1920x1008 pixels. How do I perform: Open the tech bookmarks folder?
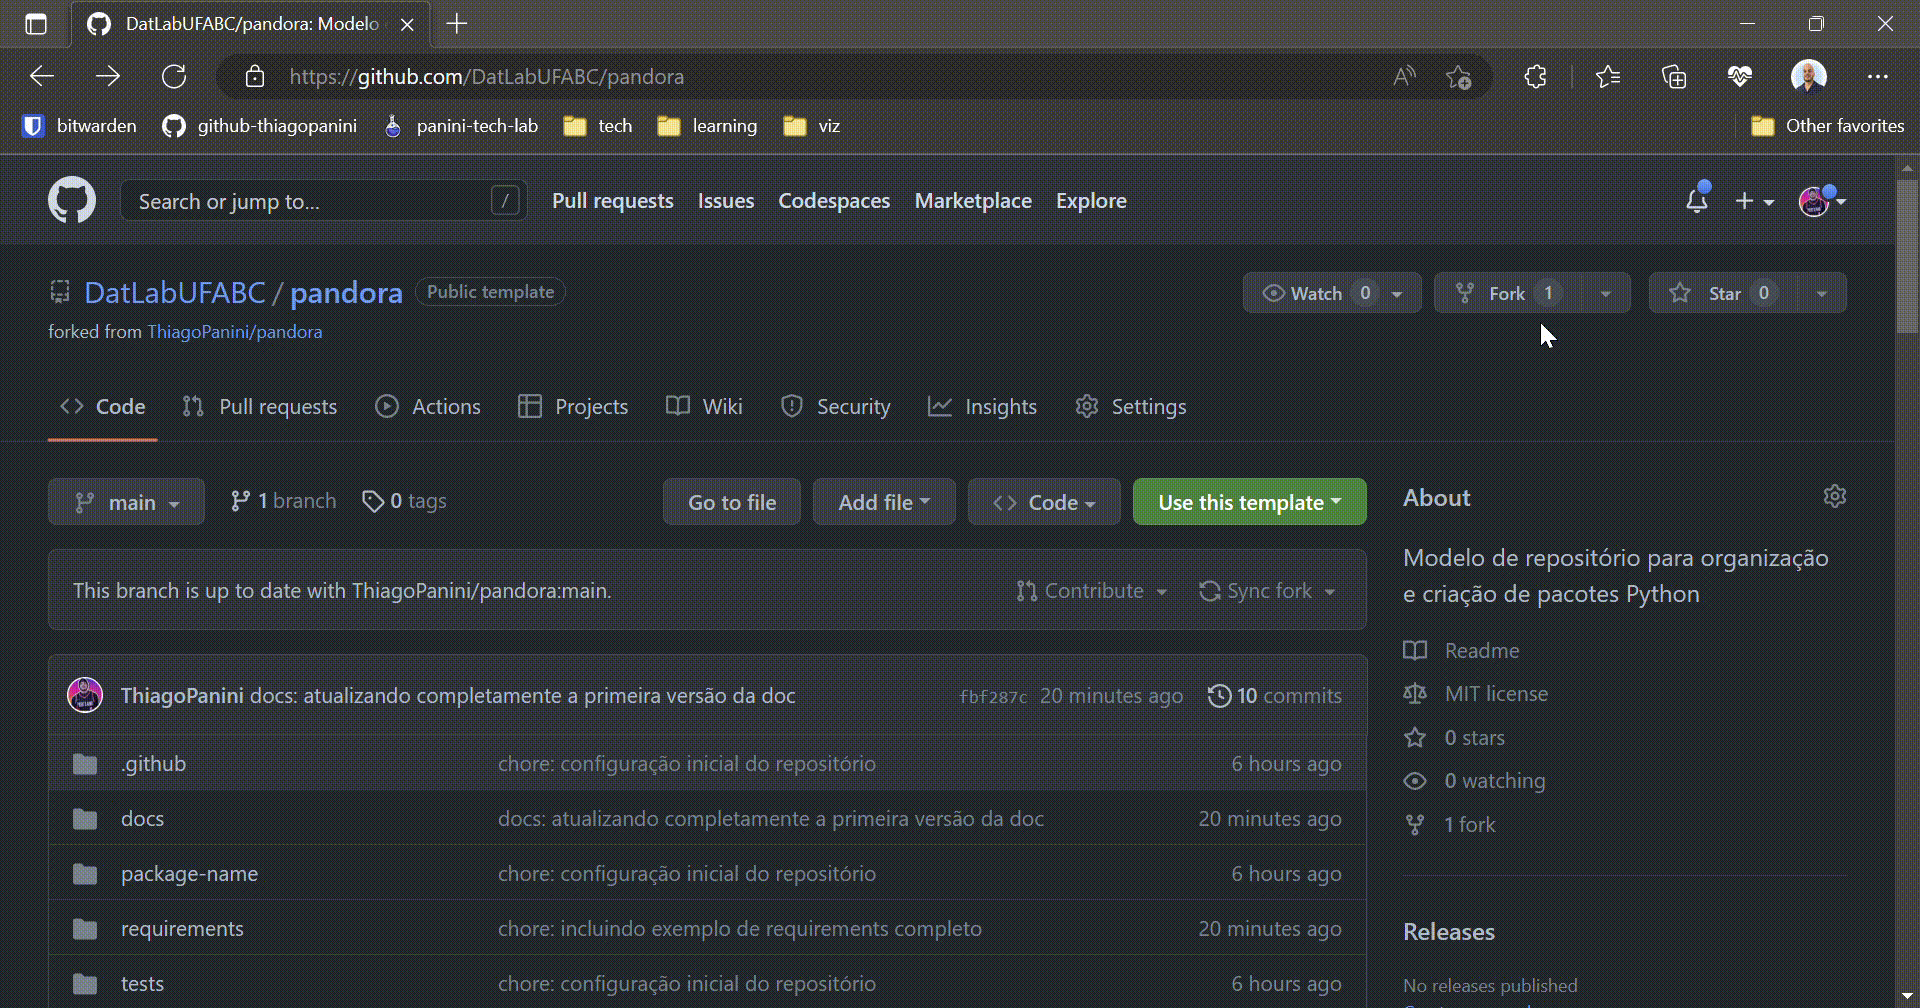[x=598, y=126]
